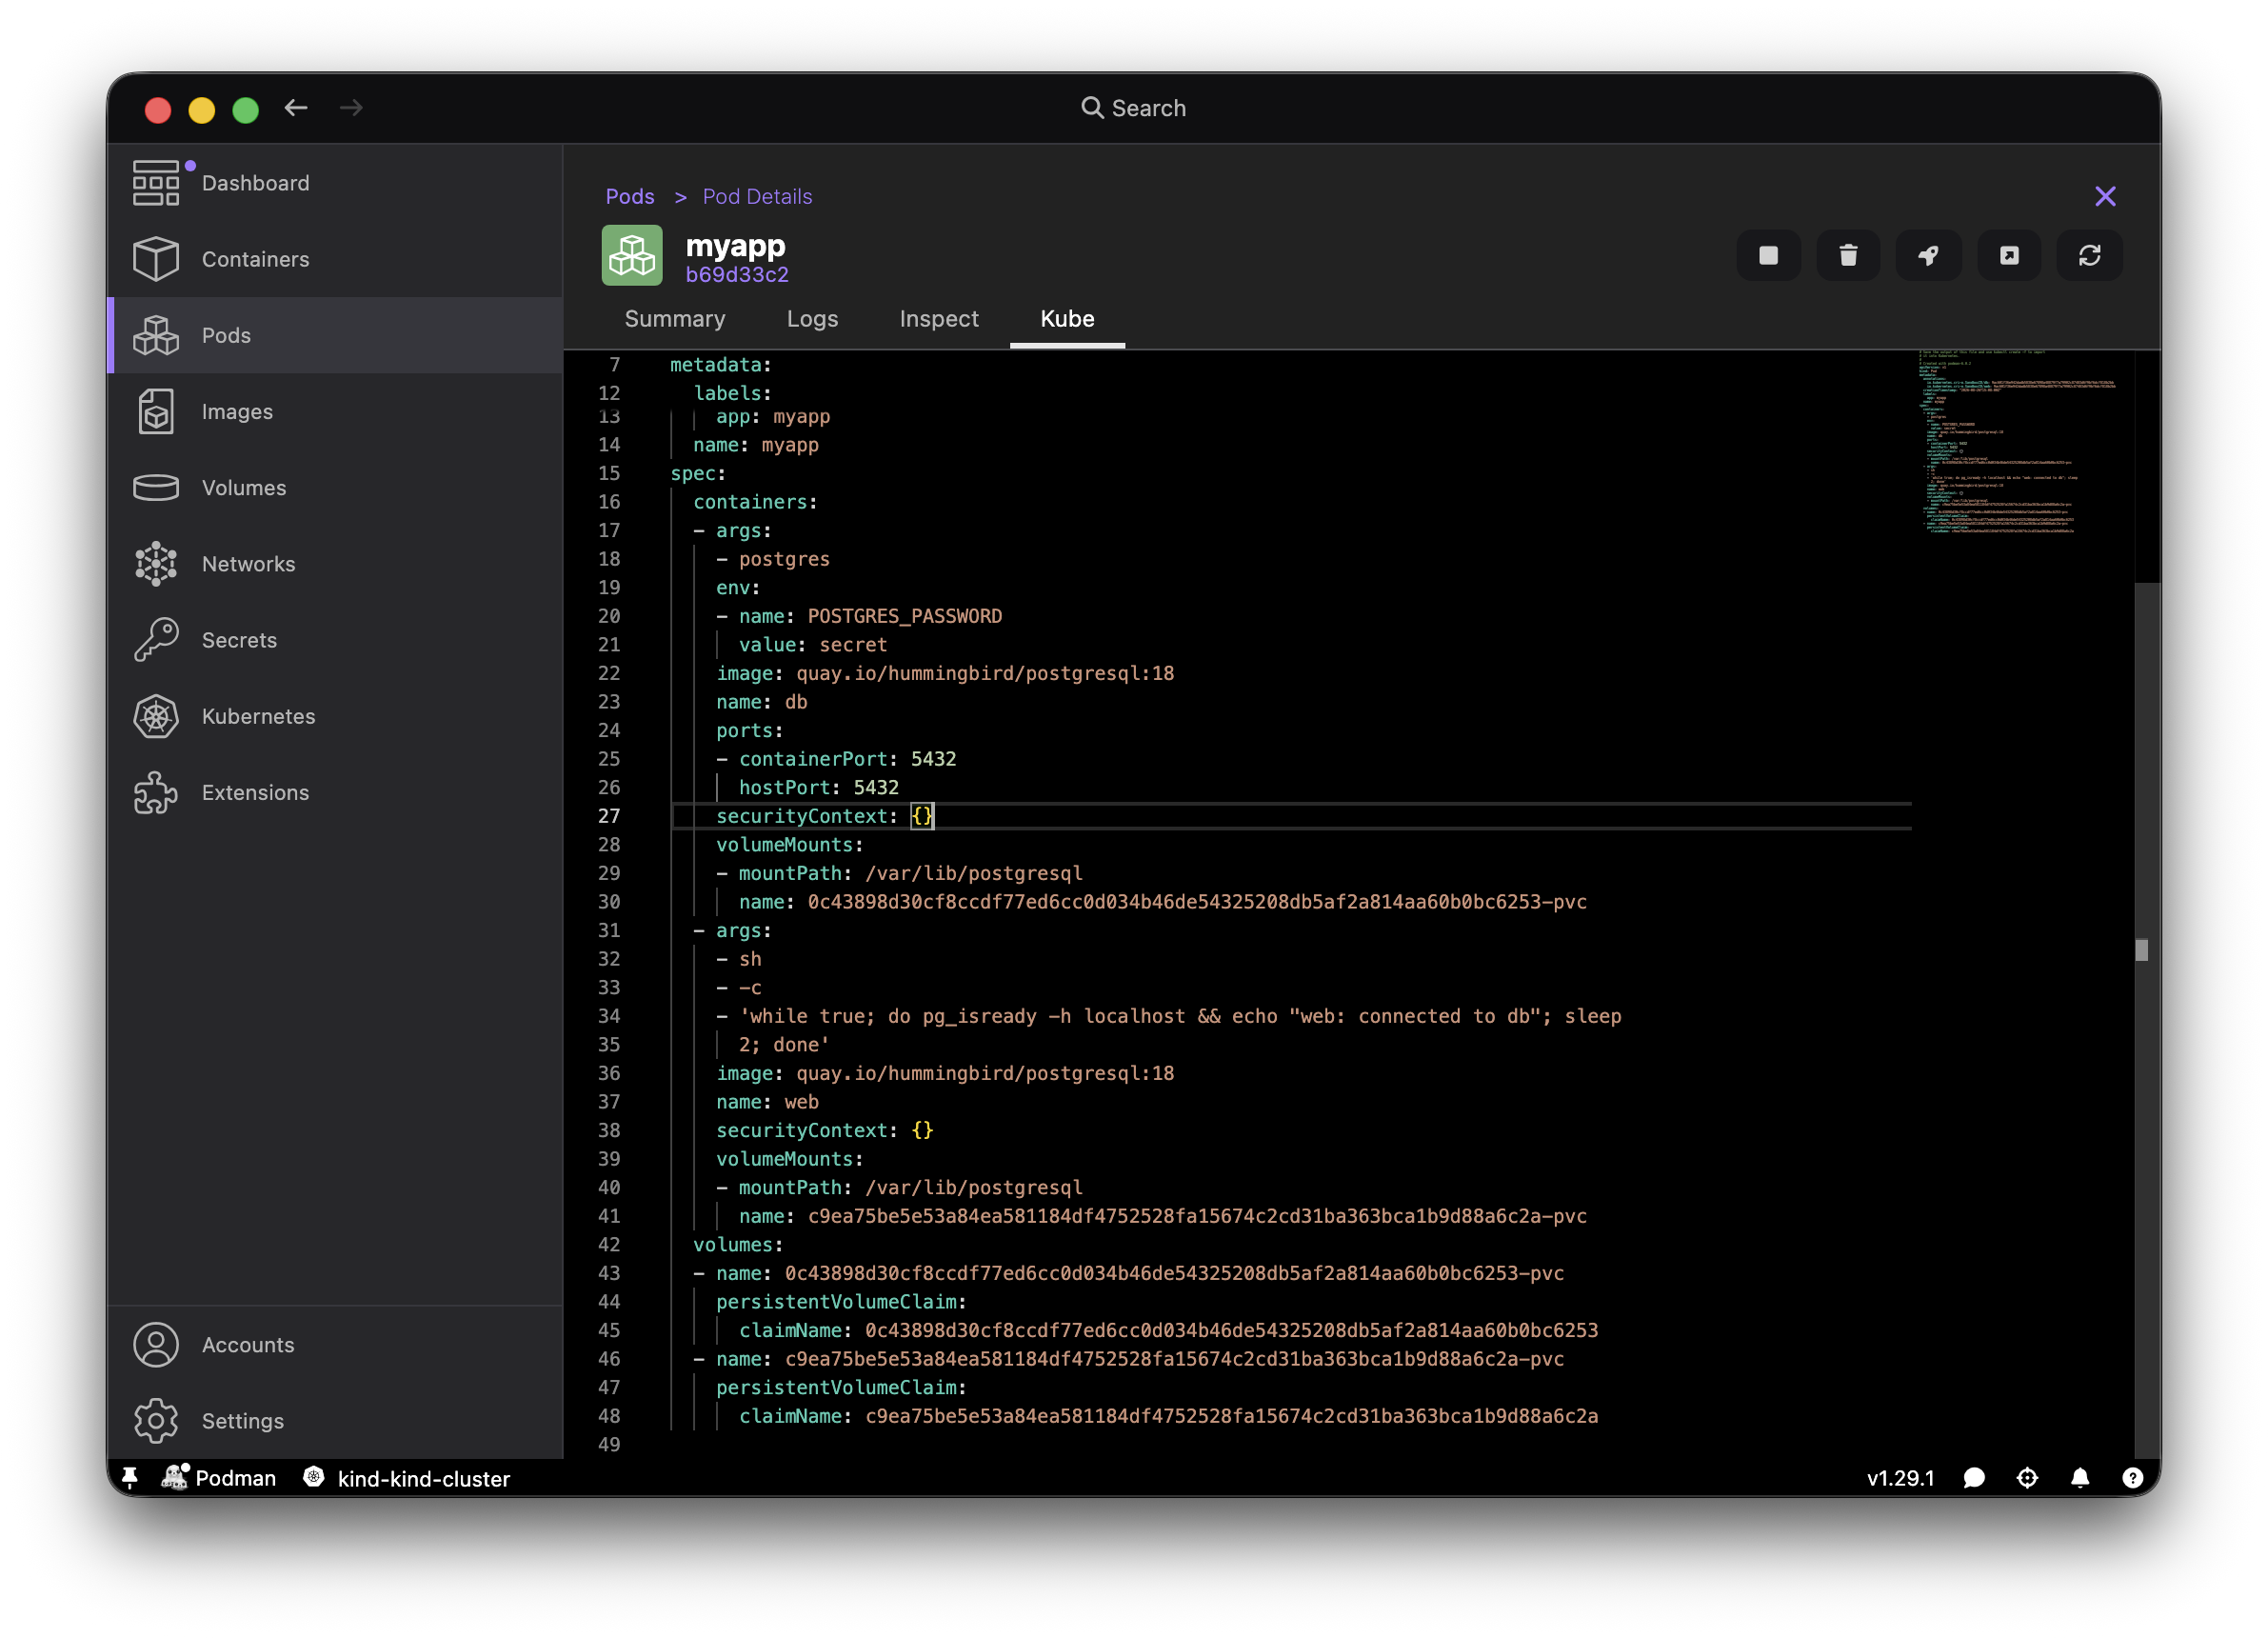
Task: Click pod ID b69d33c2
Action: 737,274
